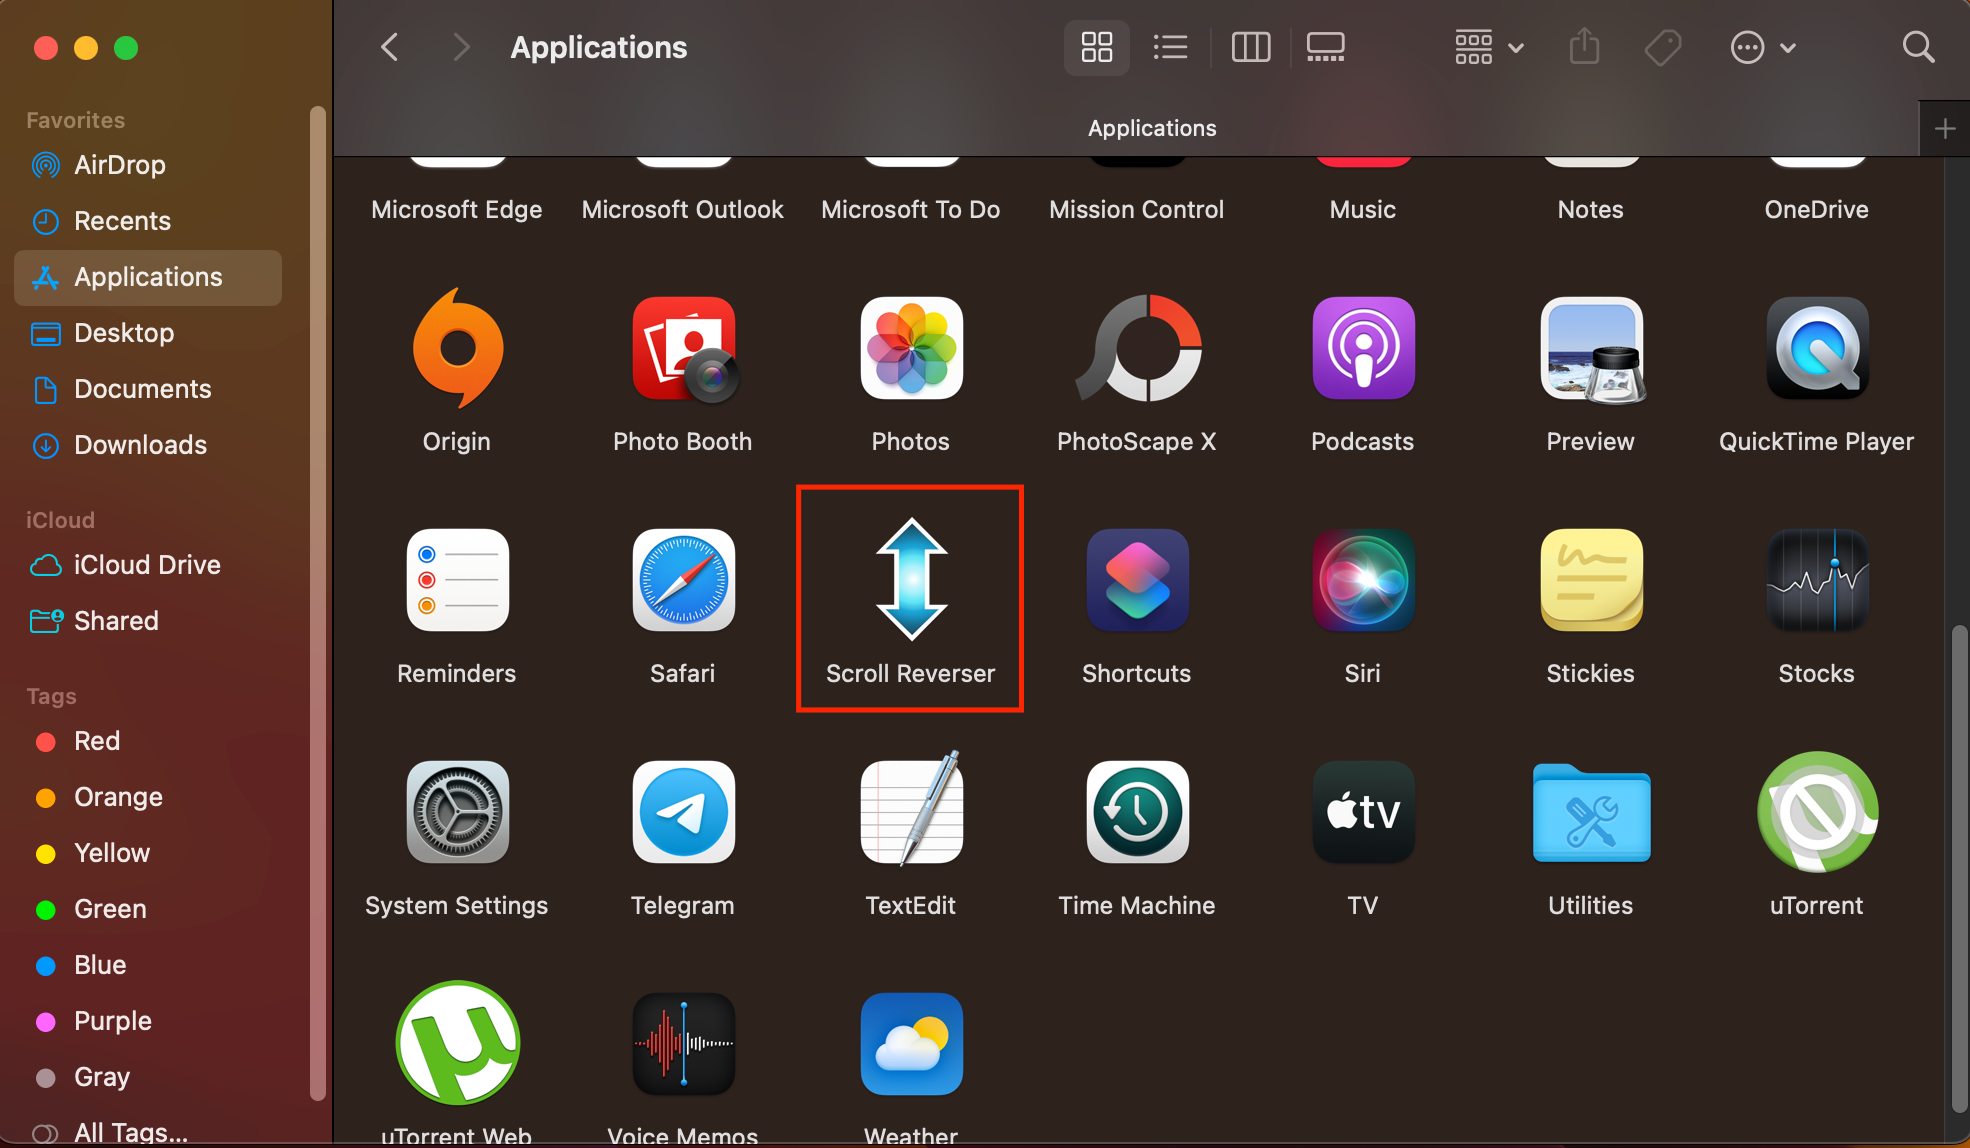Switch to column view
Viewport: 1970px width, 1148px height.
(x=1250, y=47)
